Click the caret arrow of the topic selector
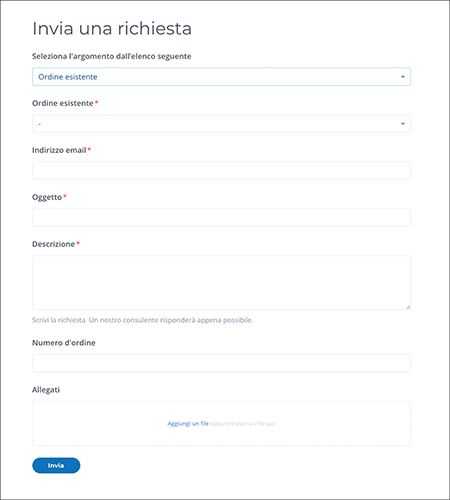 click(403, 77)
